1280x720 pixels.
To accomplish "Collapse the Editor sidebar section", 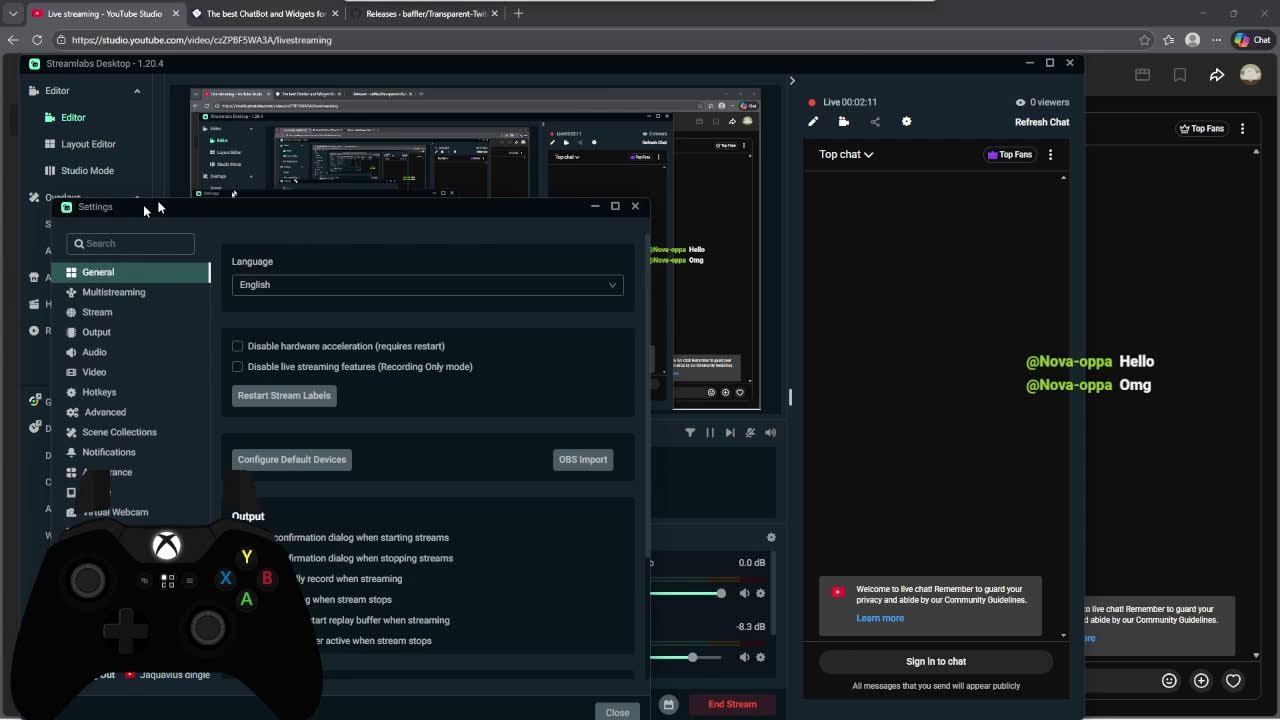I will coord(137,91).
